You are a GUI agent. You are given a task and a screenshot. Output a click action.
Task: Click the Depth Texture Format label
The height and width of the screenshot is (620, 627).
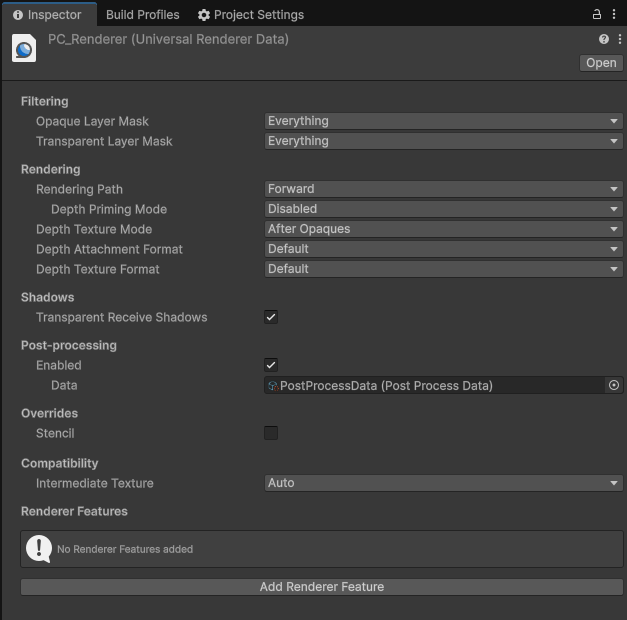tap(98, 269)
